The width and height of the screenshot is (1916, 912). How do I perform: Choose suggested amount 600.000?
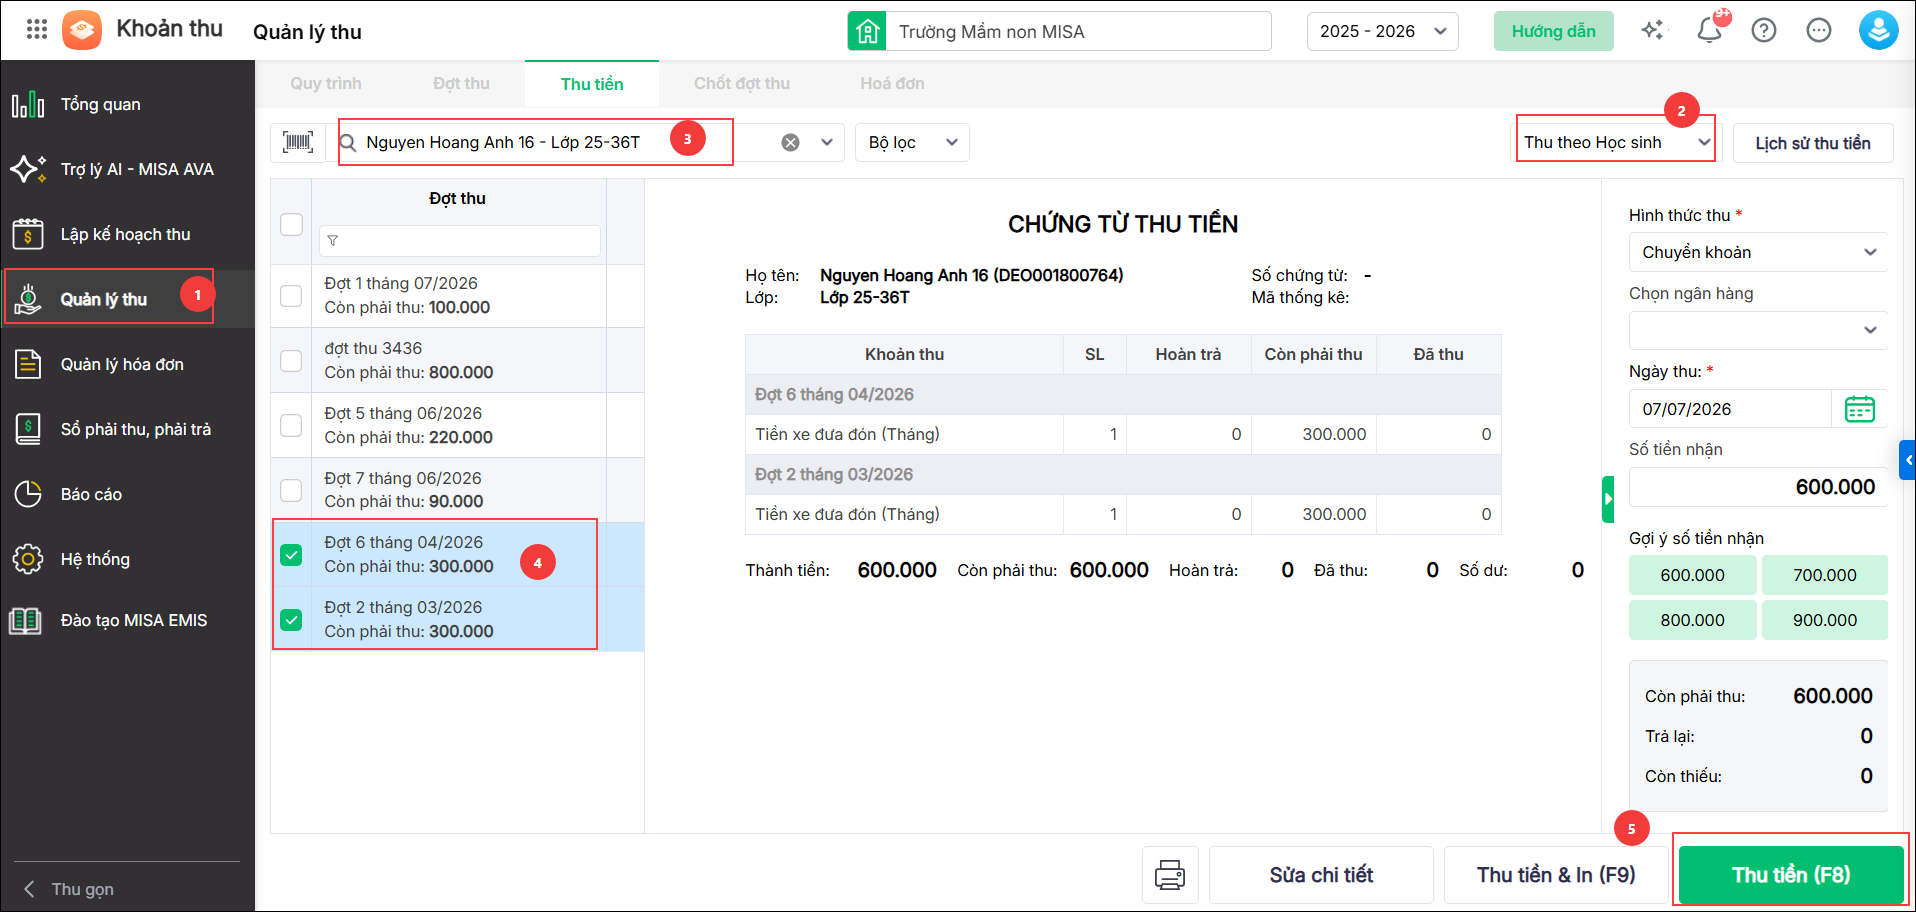pyautogui.click(x=1692, y=575)
